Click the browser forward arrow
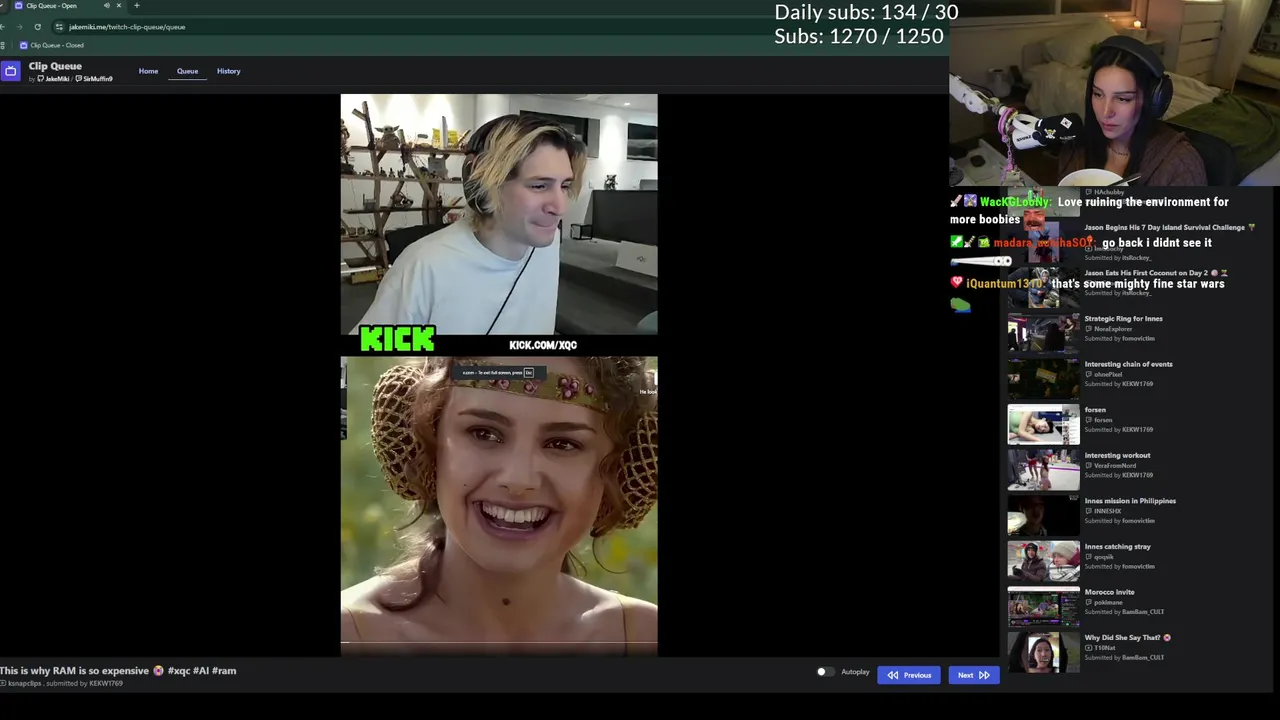 coord(20,27)
